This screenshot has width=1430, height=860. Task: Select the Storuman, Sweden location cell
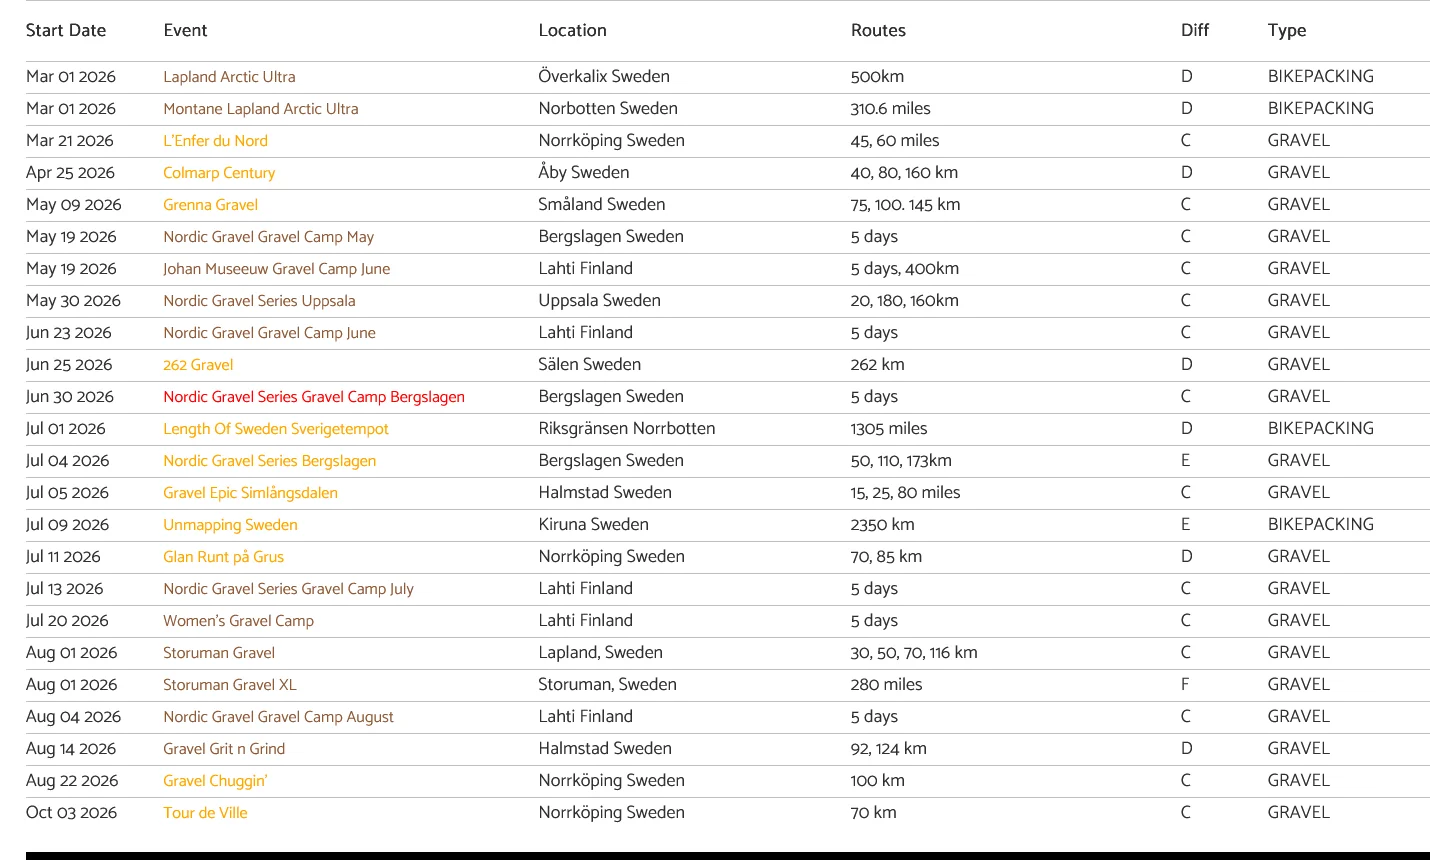[608, 685]
